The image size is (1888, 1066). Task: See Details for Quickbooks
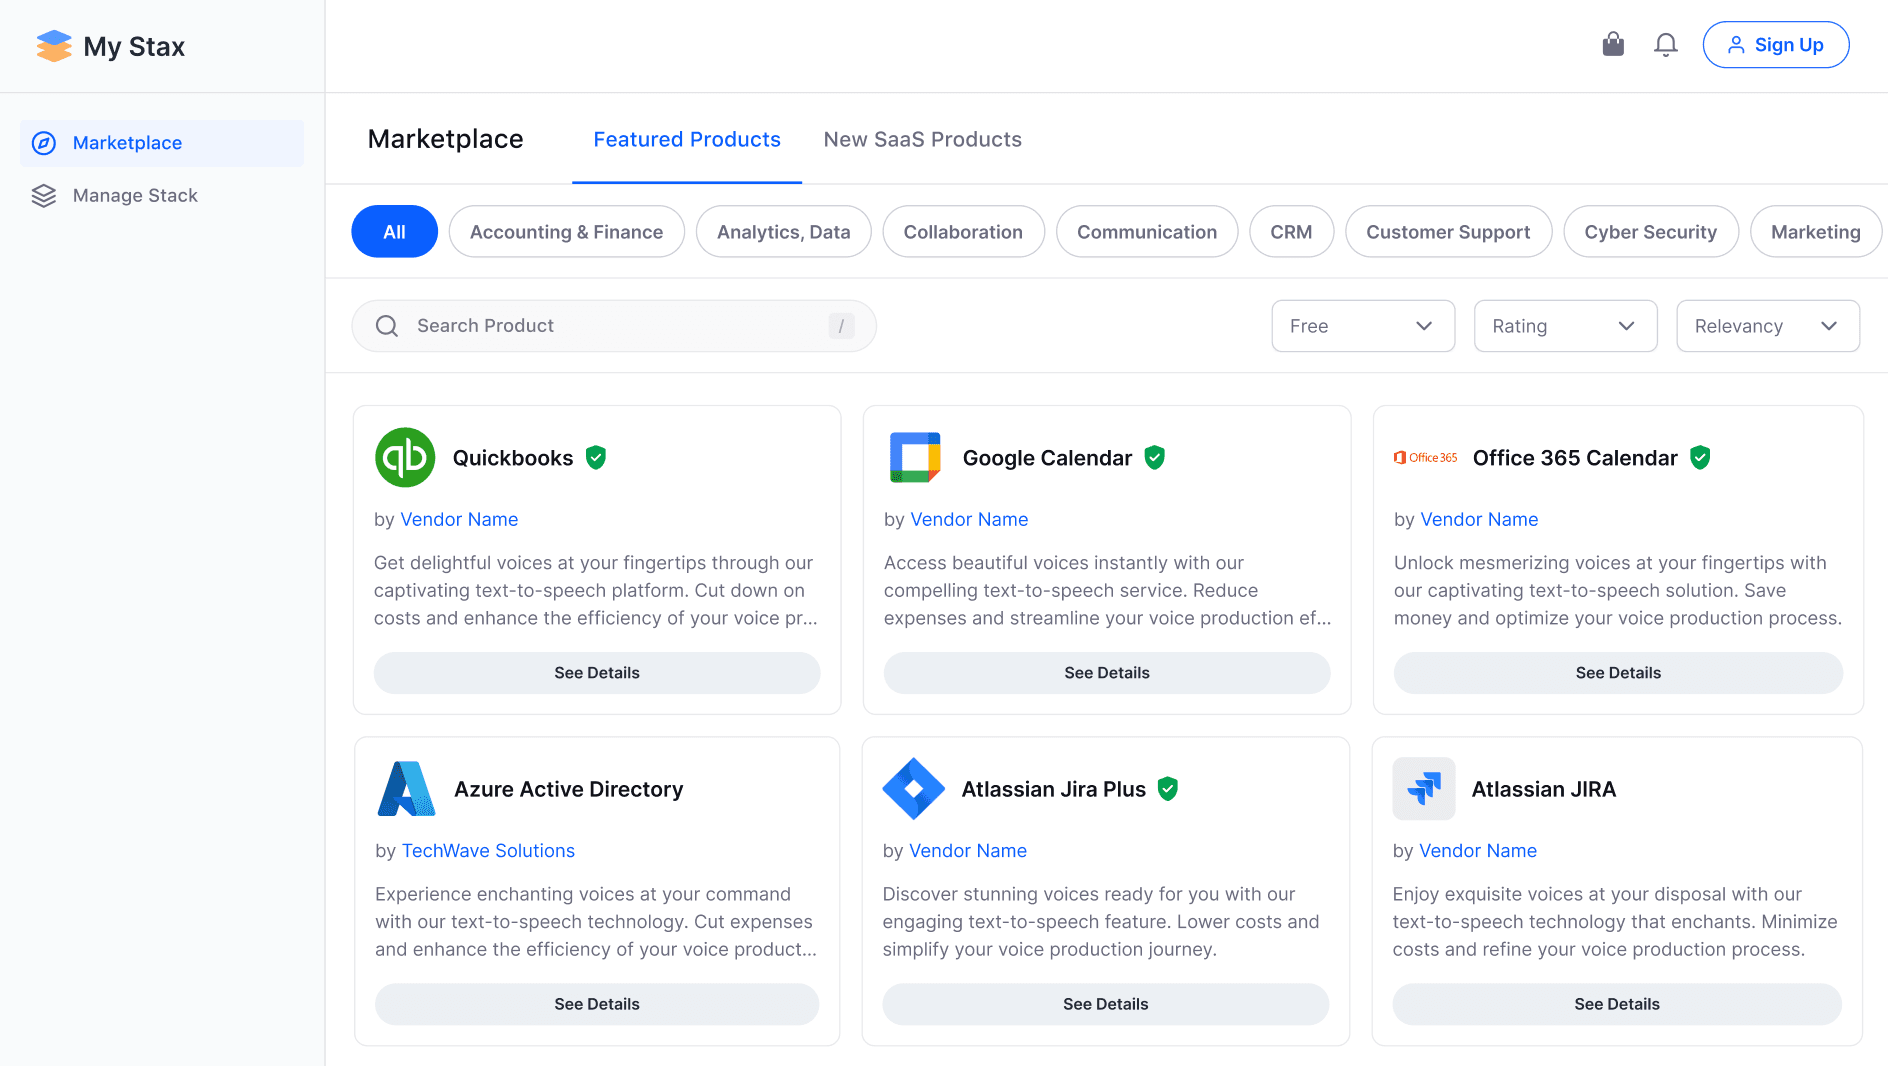pyautogui.click(x=597, y=673)
